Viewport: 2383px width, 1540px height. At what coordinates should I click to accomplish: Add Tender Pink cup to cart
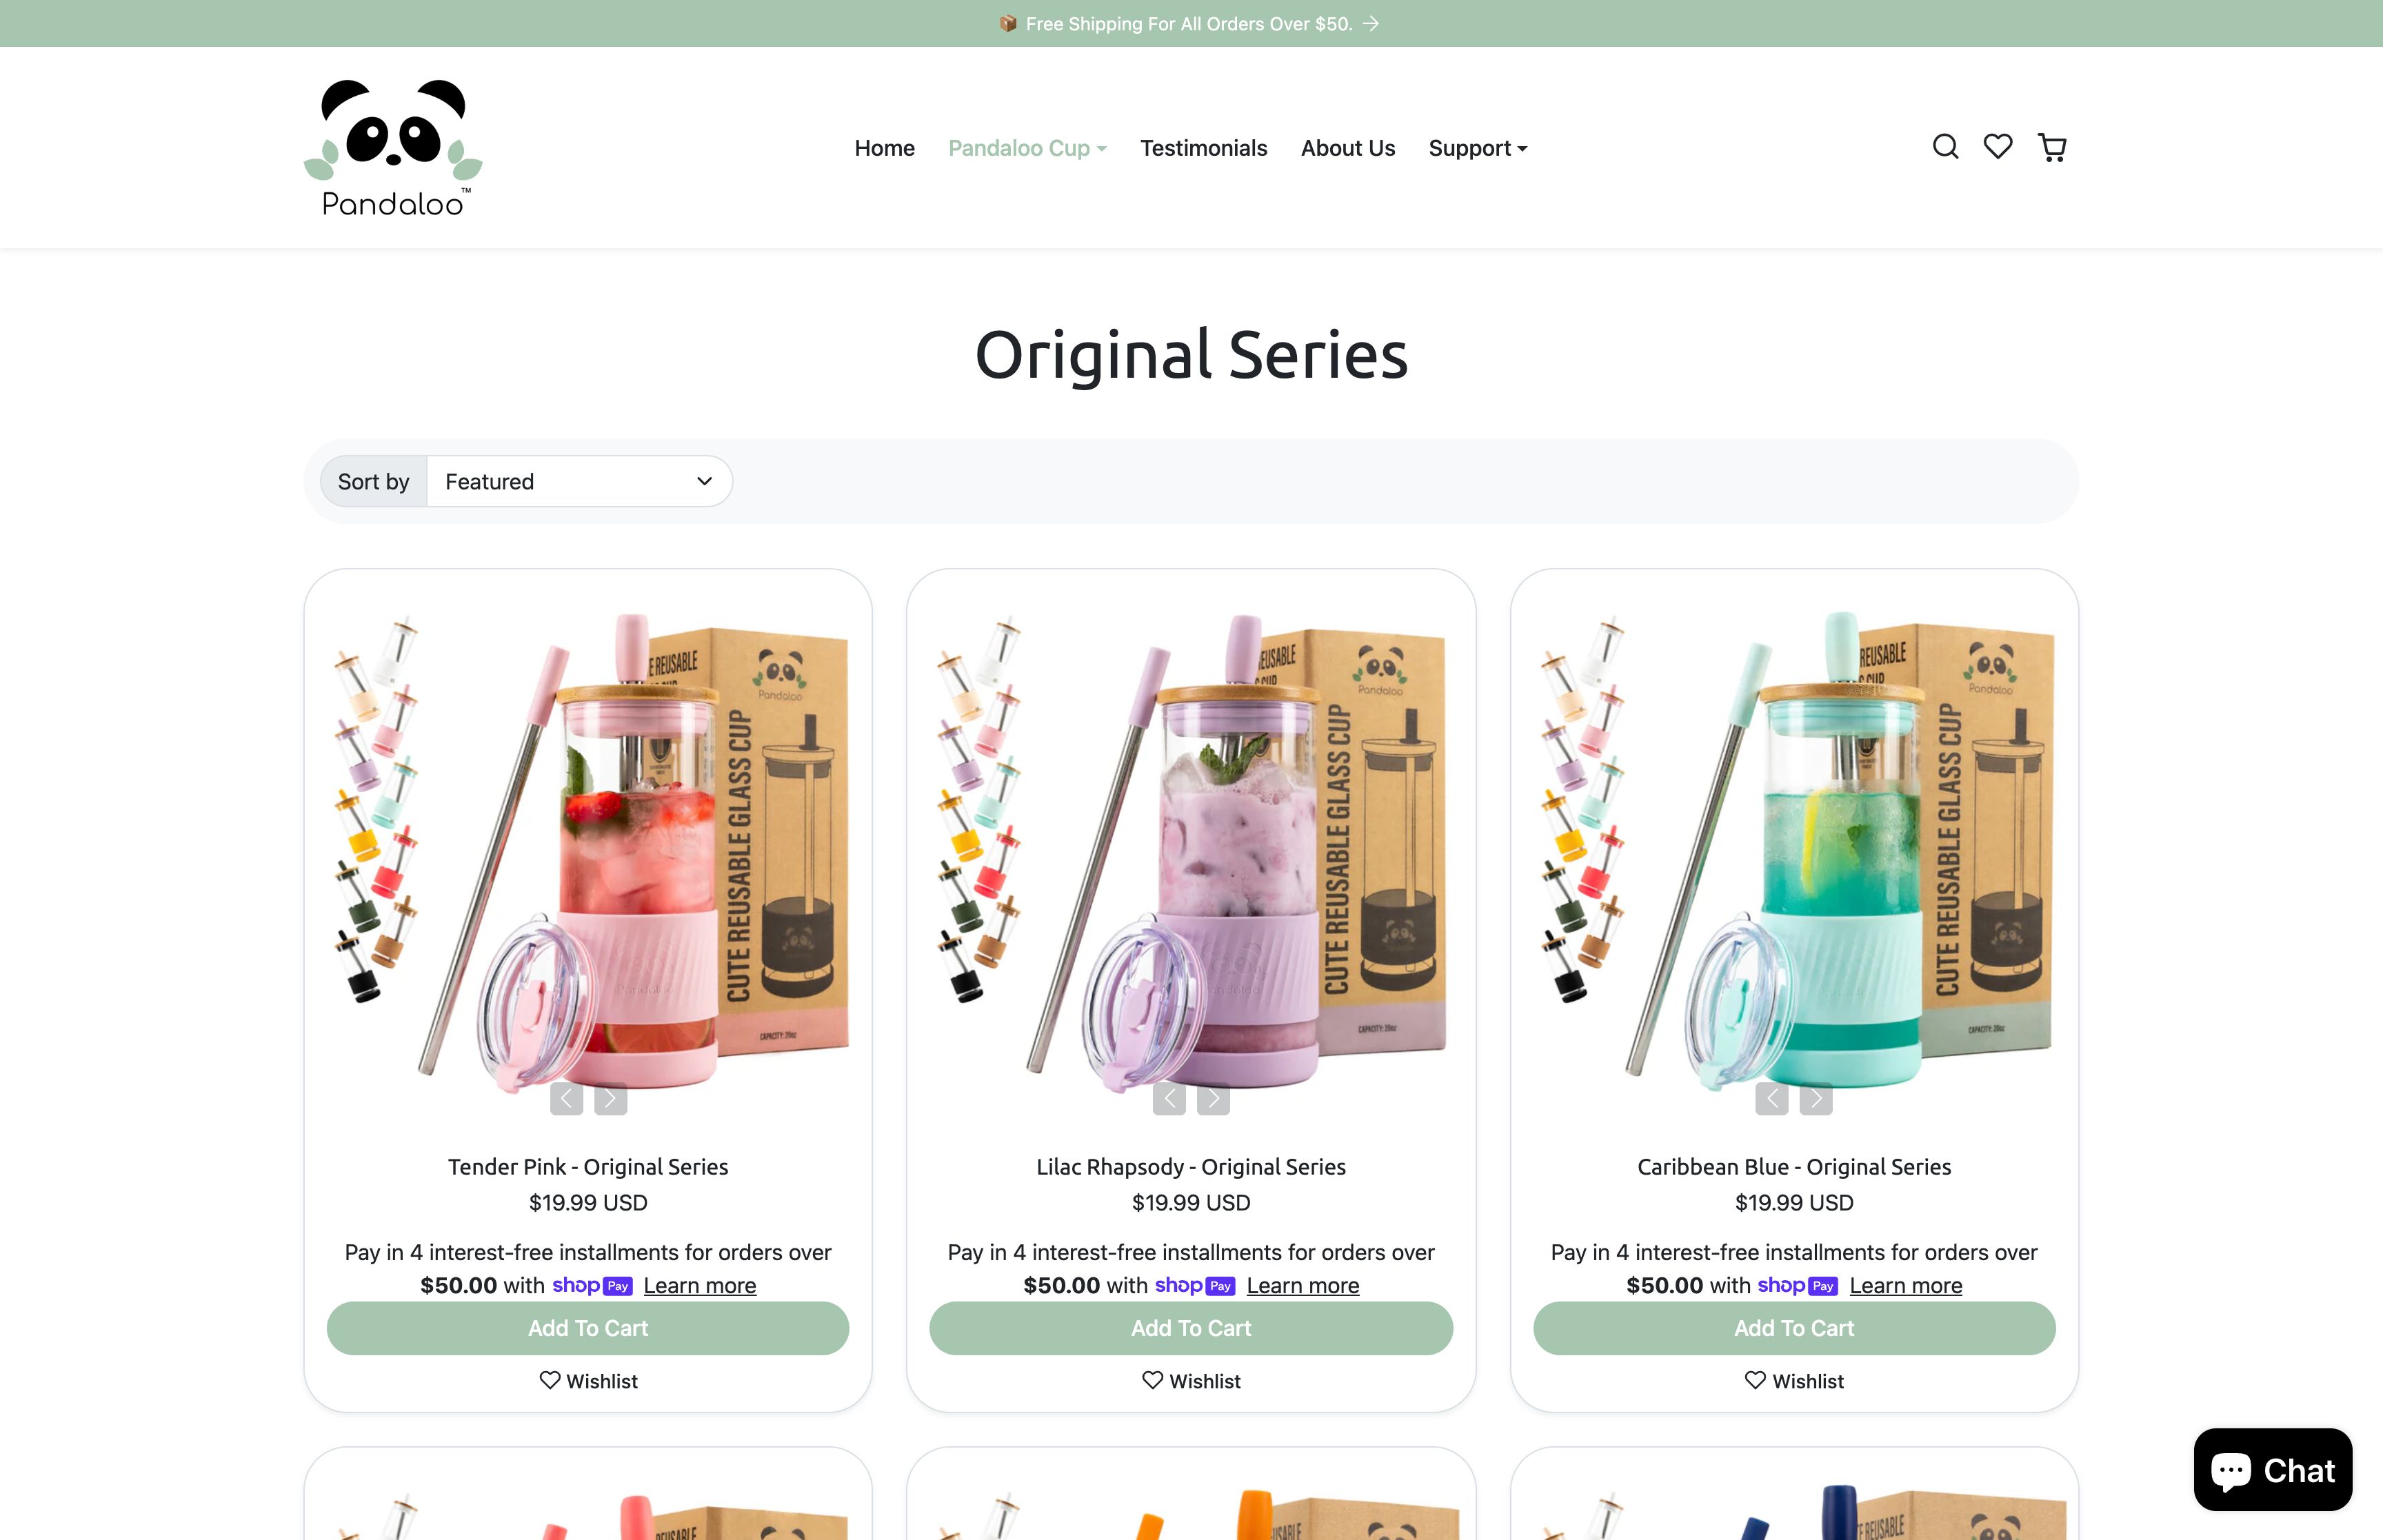[x=588, y=1328]
